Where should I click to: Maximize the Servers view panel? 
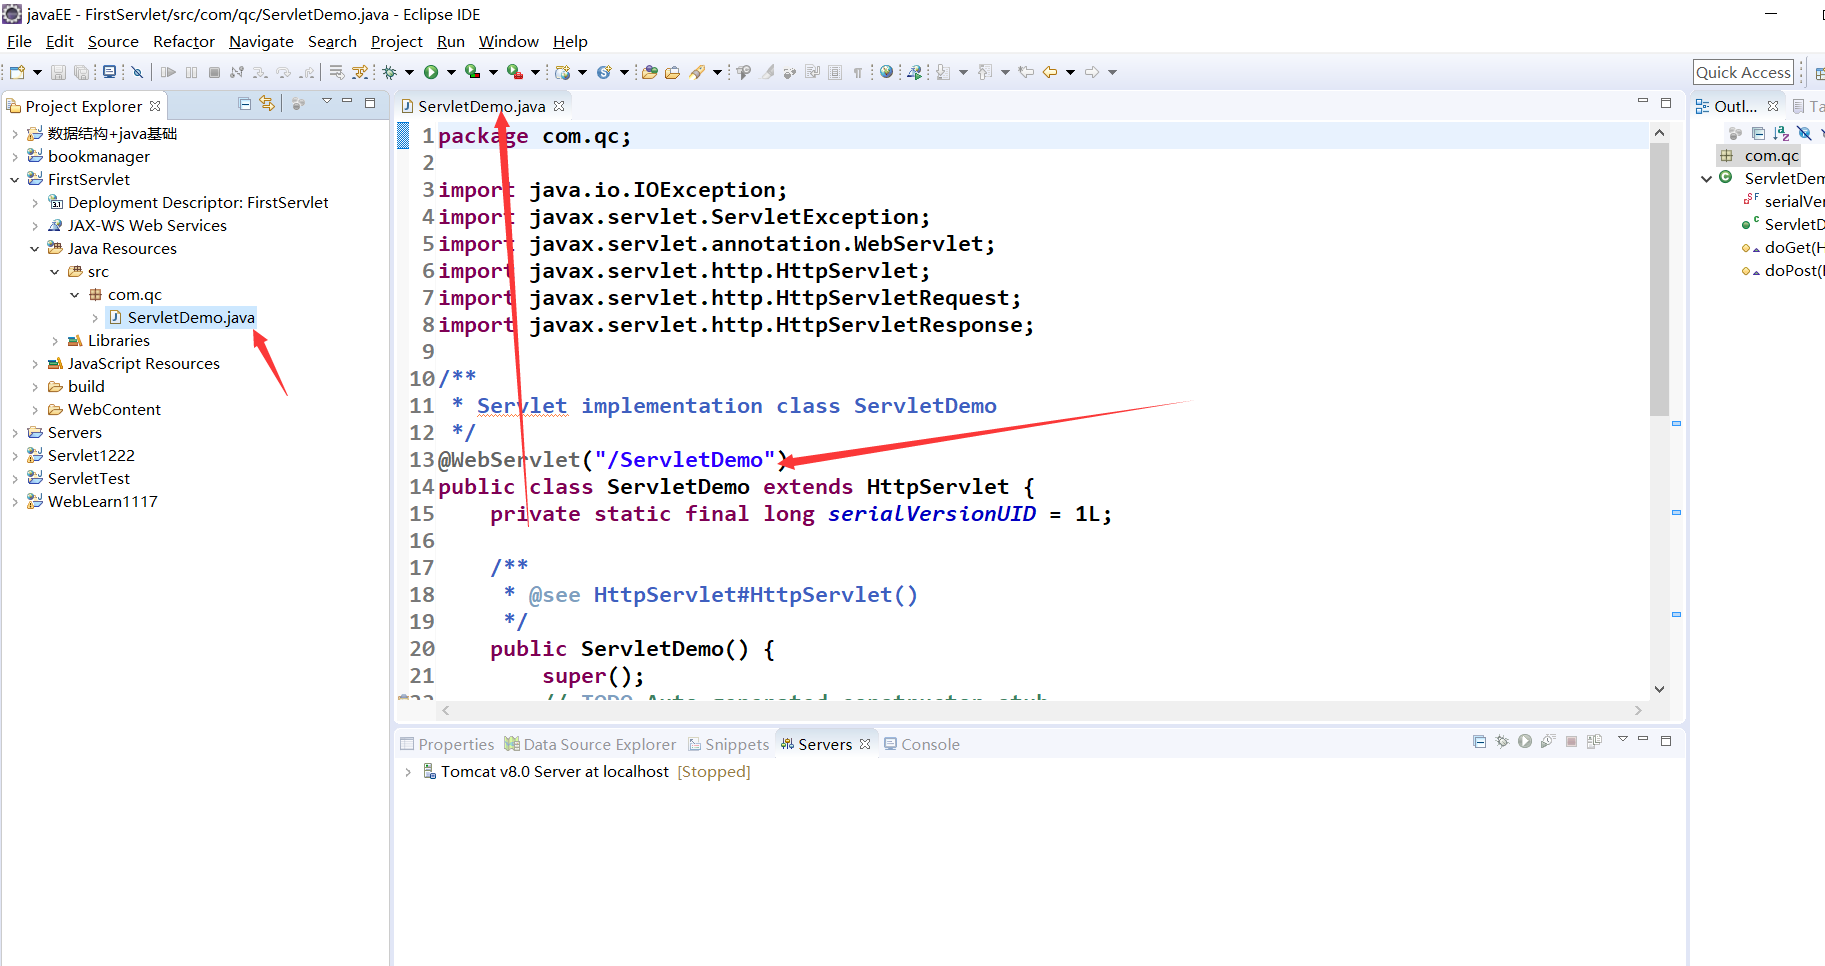(x=1666, y=741)
